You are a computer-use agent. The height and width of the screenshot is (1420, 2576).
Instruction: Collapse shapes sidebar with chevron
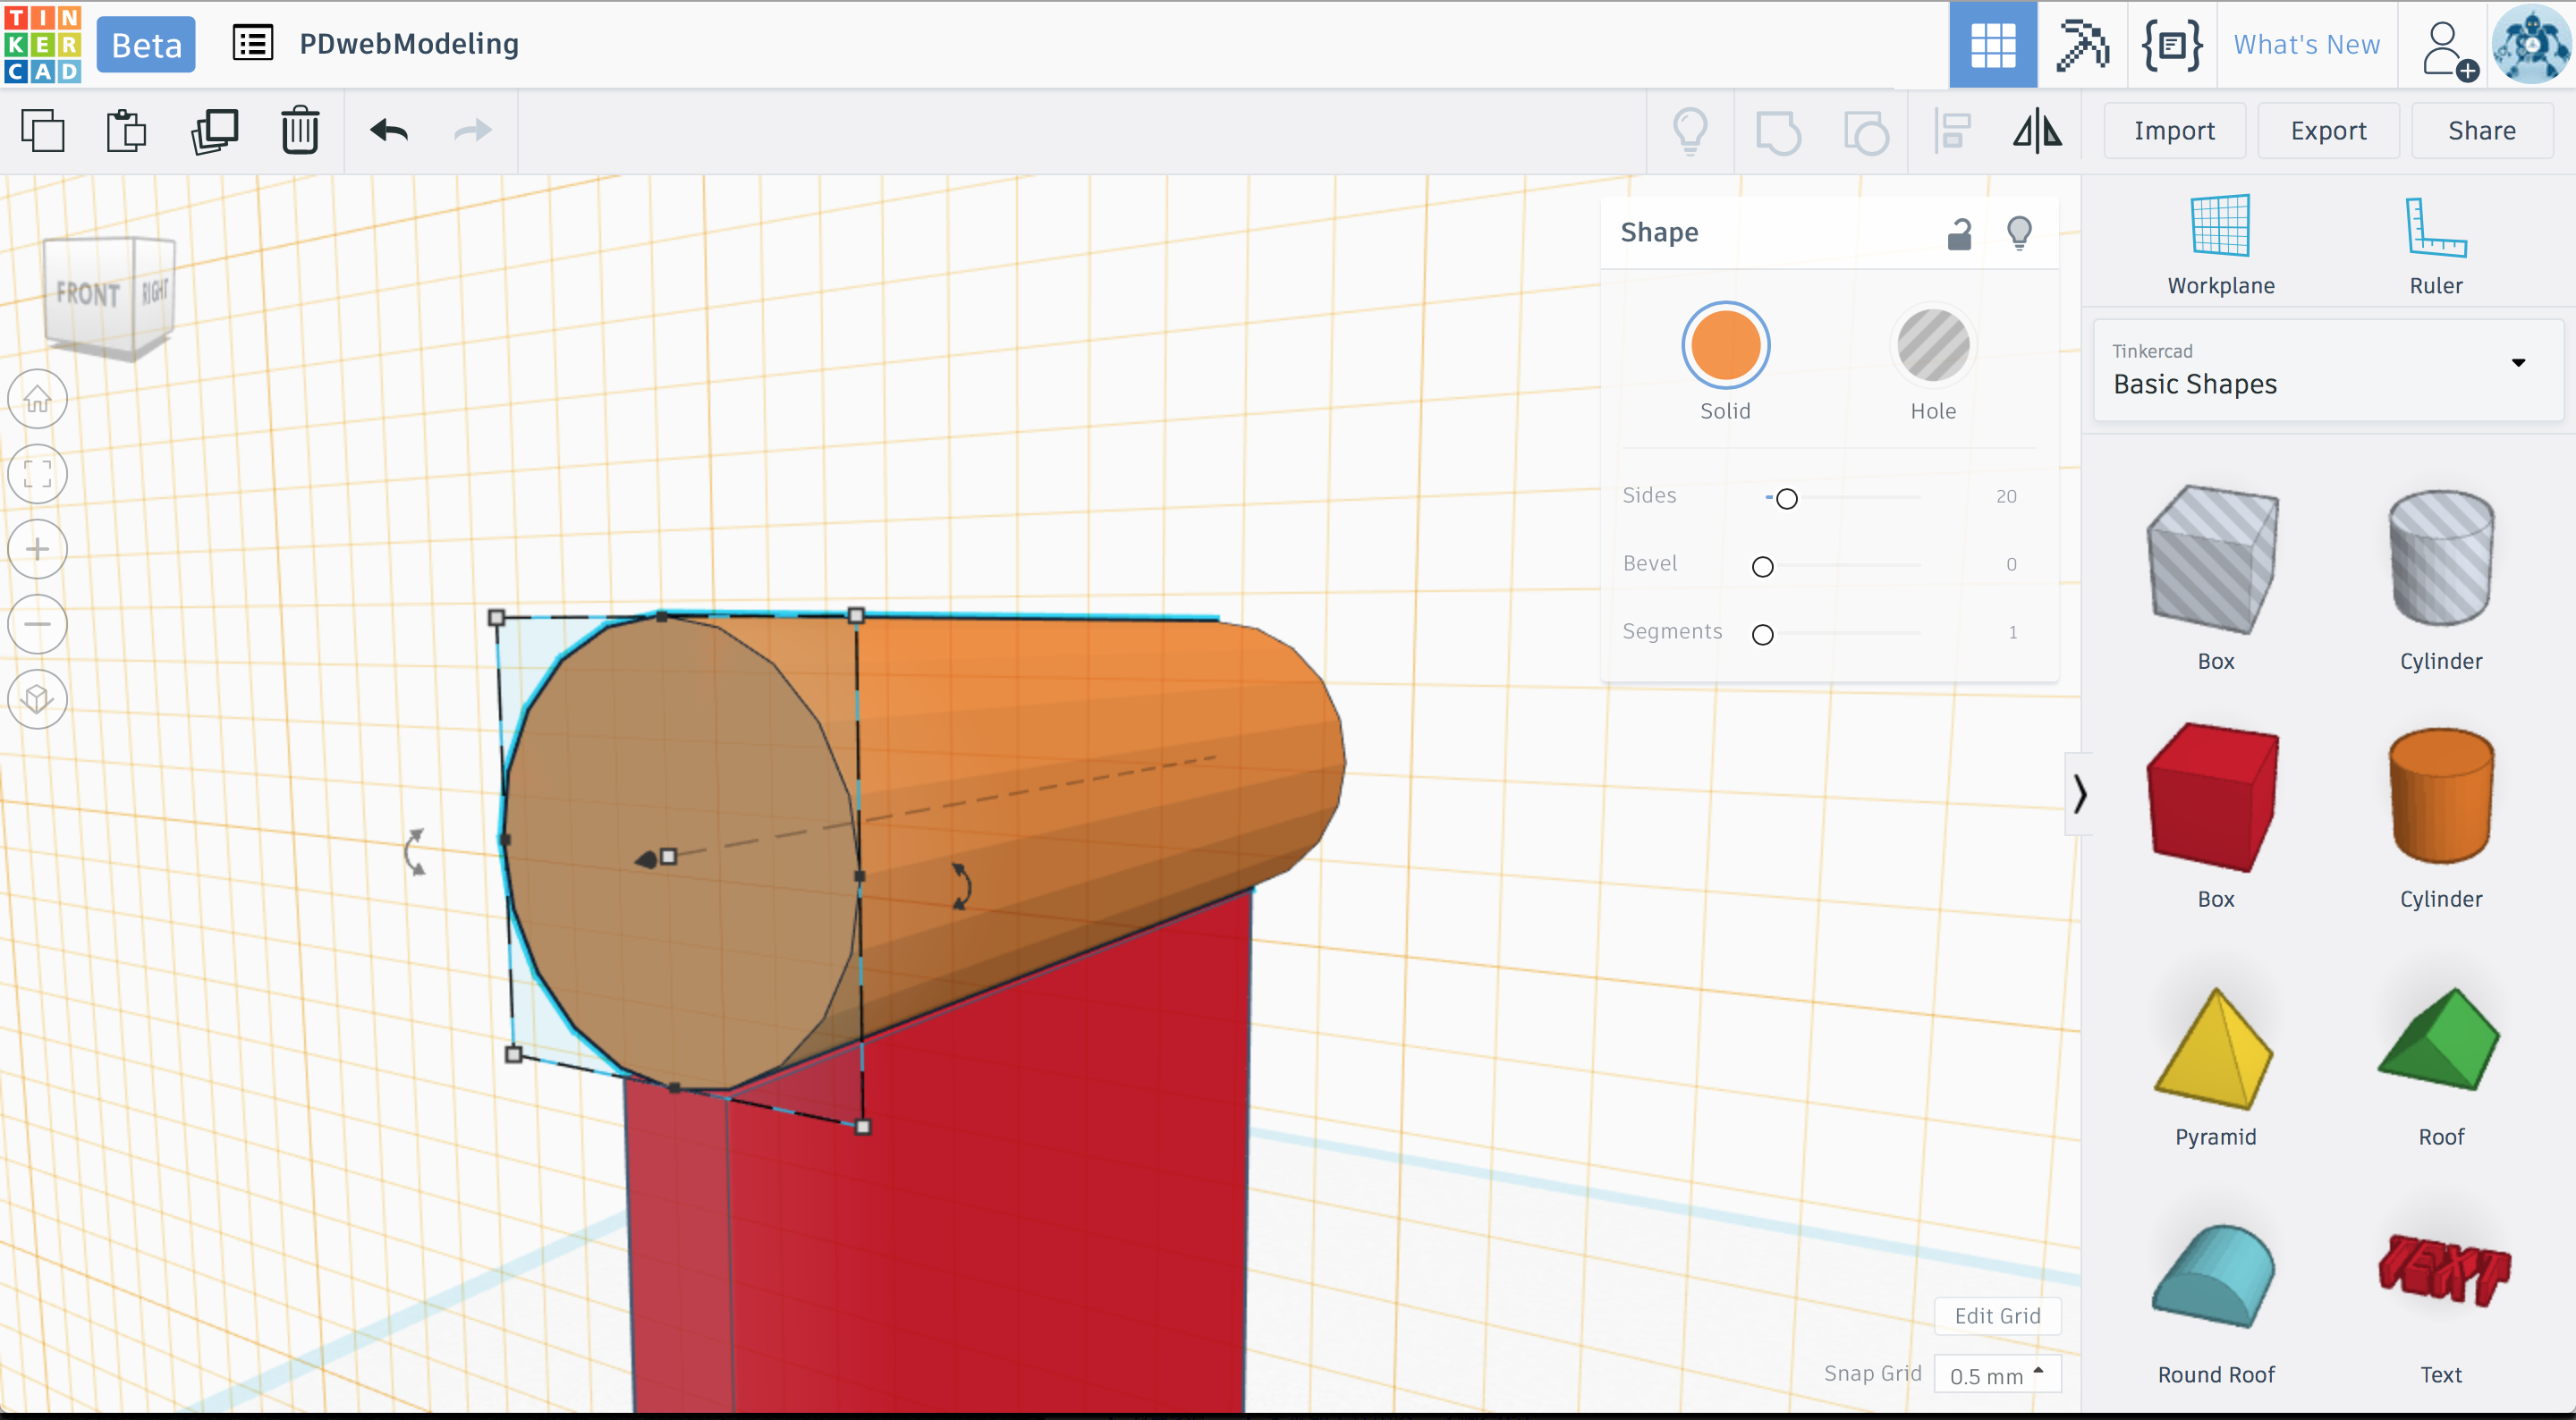pos(2079,794)
